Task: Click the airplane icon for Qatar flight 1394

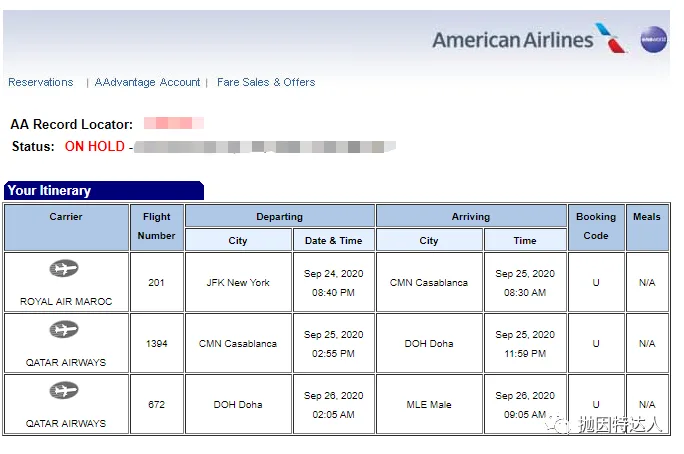Action: [x=65, y=330]
